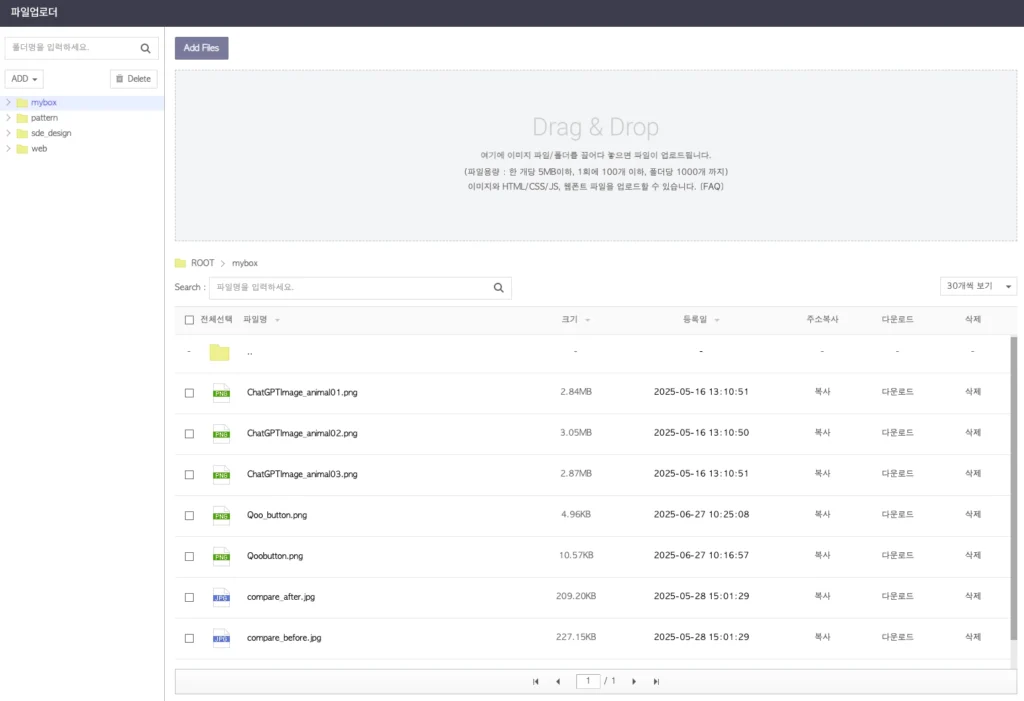Click the web folder icon in tree

[x=22, y=149]
